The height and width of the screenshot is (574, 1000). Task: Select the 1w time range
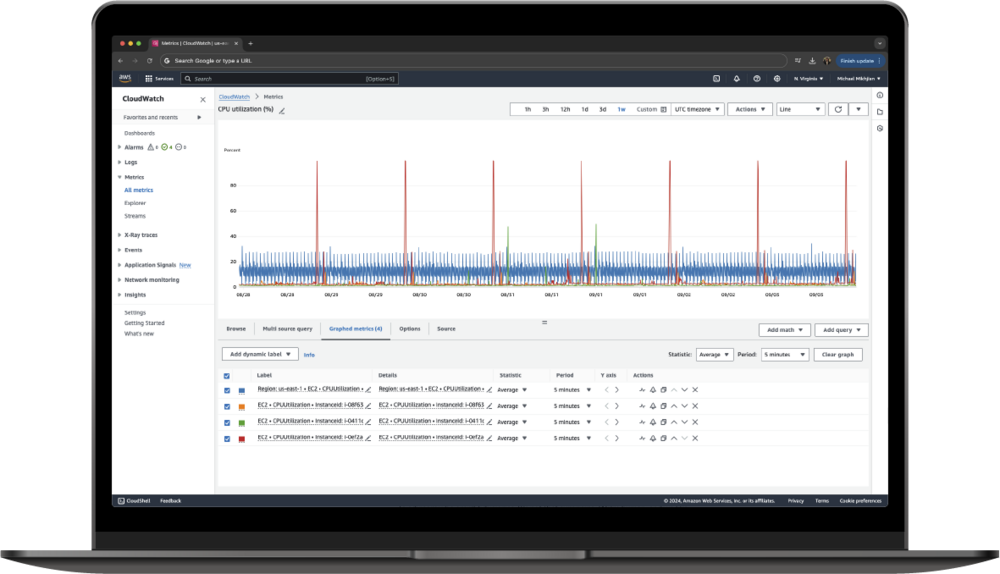tap(621, 110)
